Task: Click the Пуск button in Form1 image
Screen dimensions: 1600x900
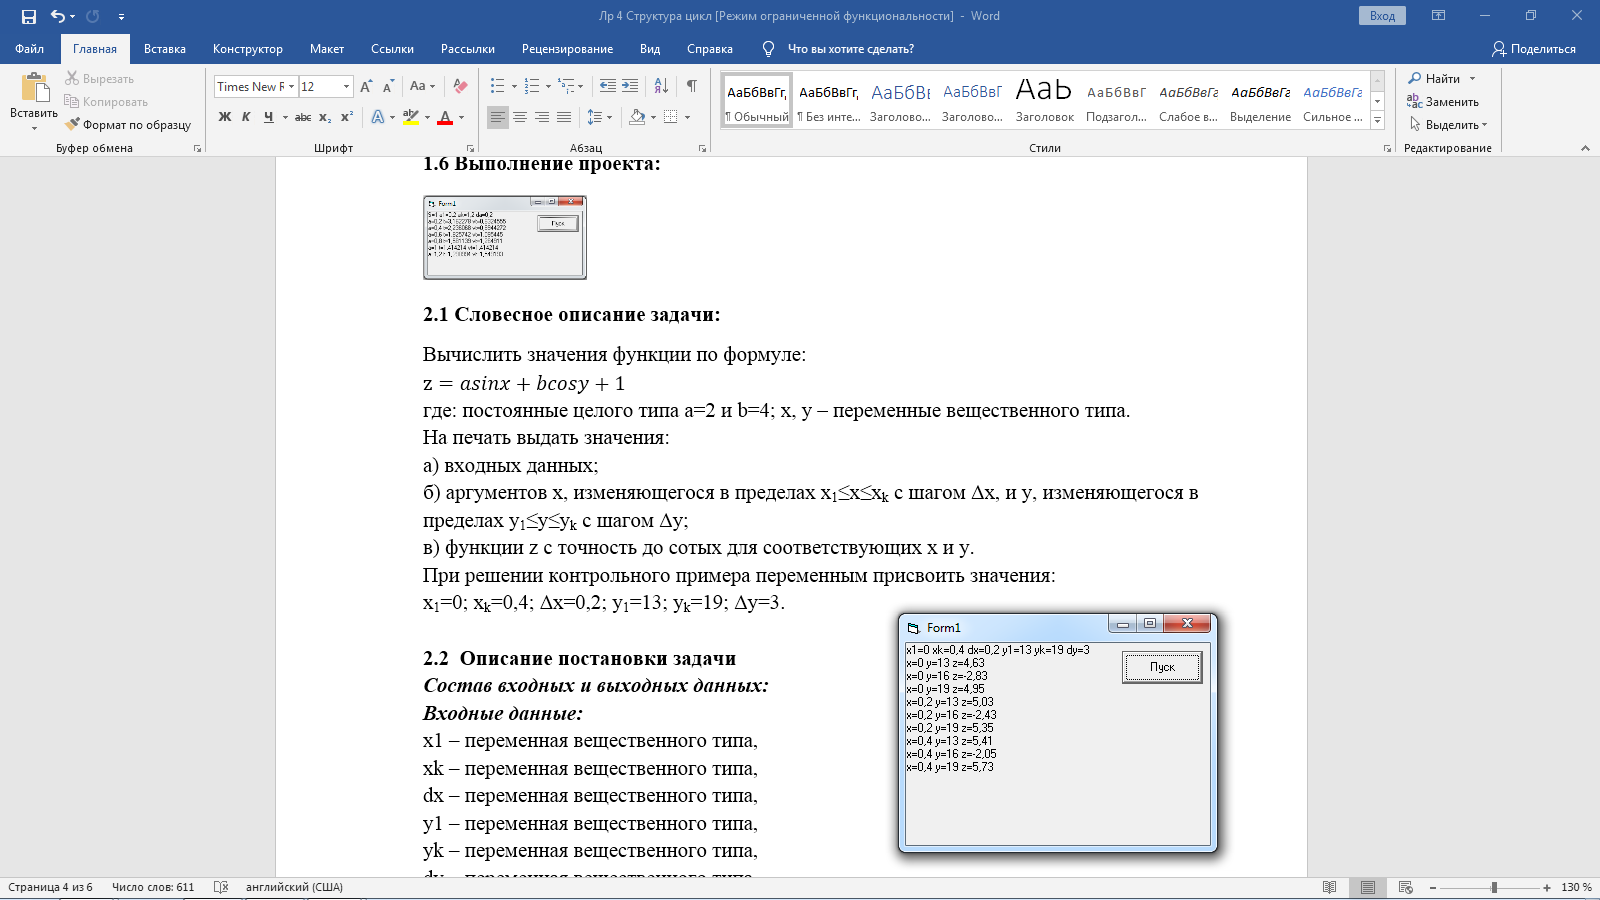Action: (1162, 667)
